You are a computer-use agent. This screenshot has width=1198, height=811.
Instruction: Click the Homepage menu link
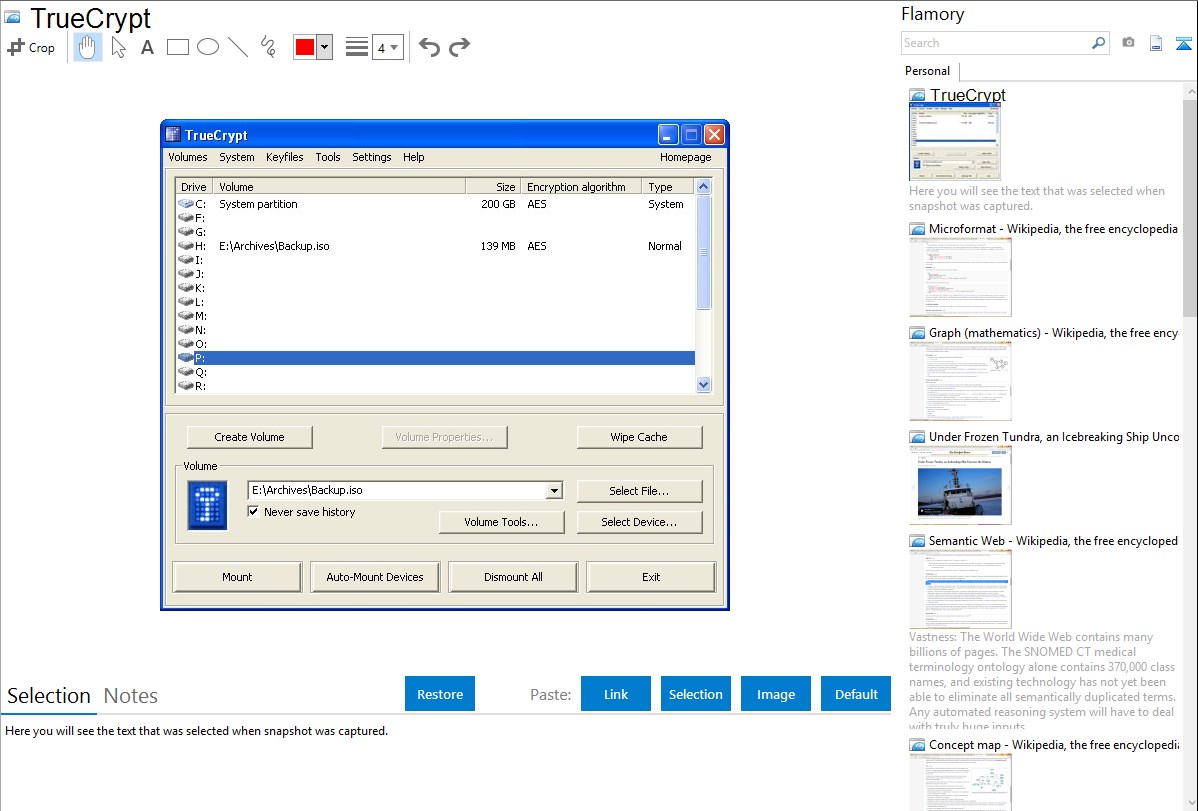pos(685,157)
